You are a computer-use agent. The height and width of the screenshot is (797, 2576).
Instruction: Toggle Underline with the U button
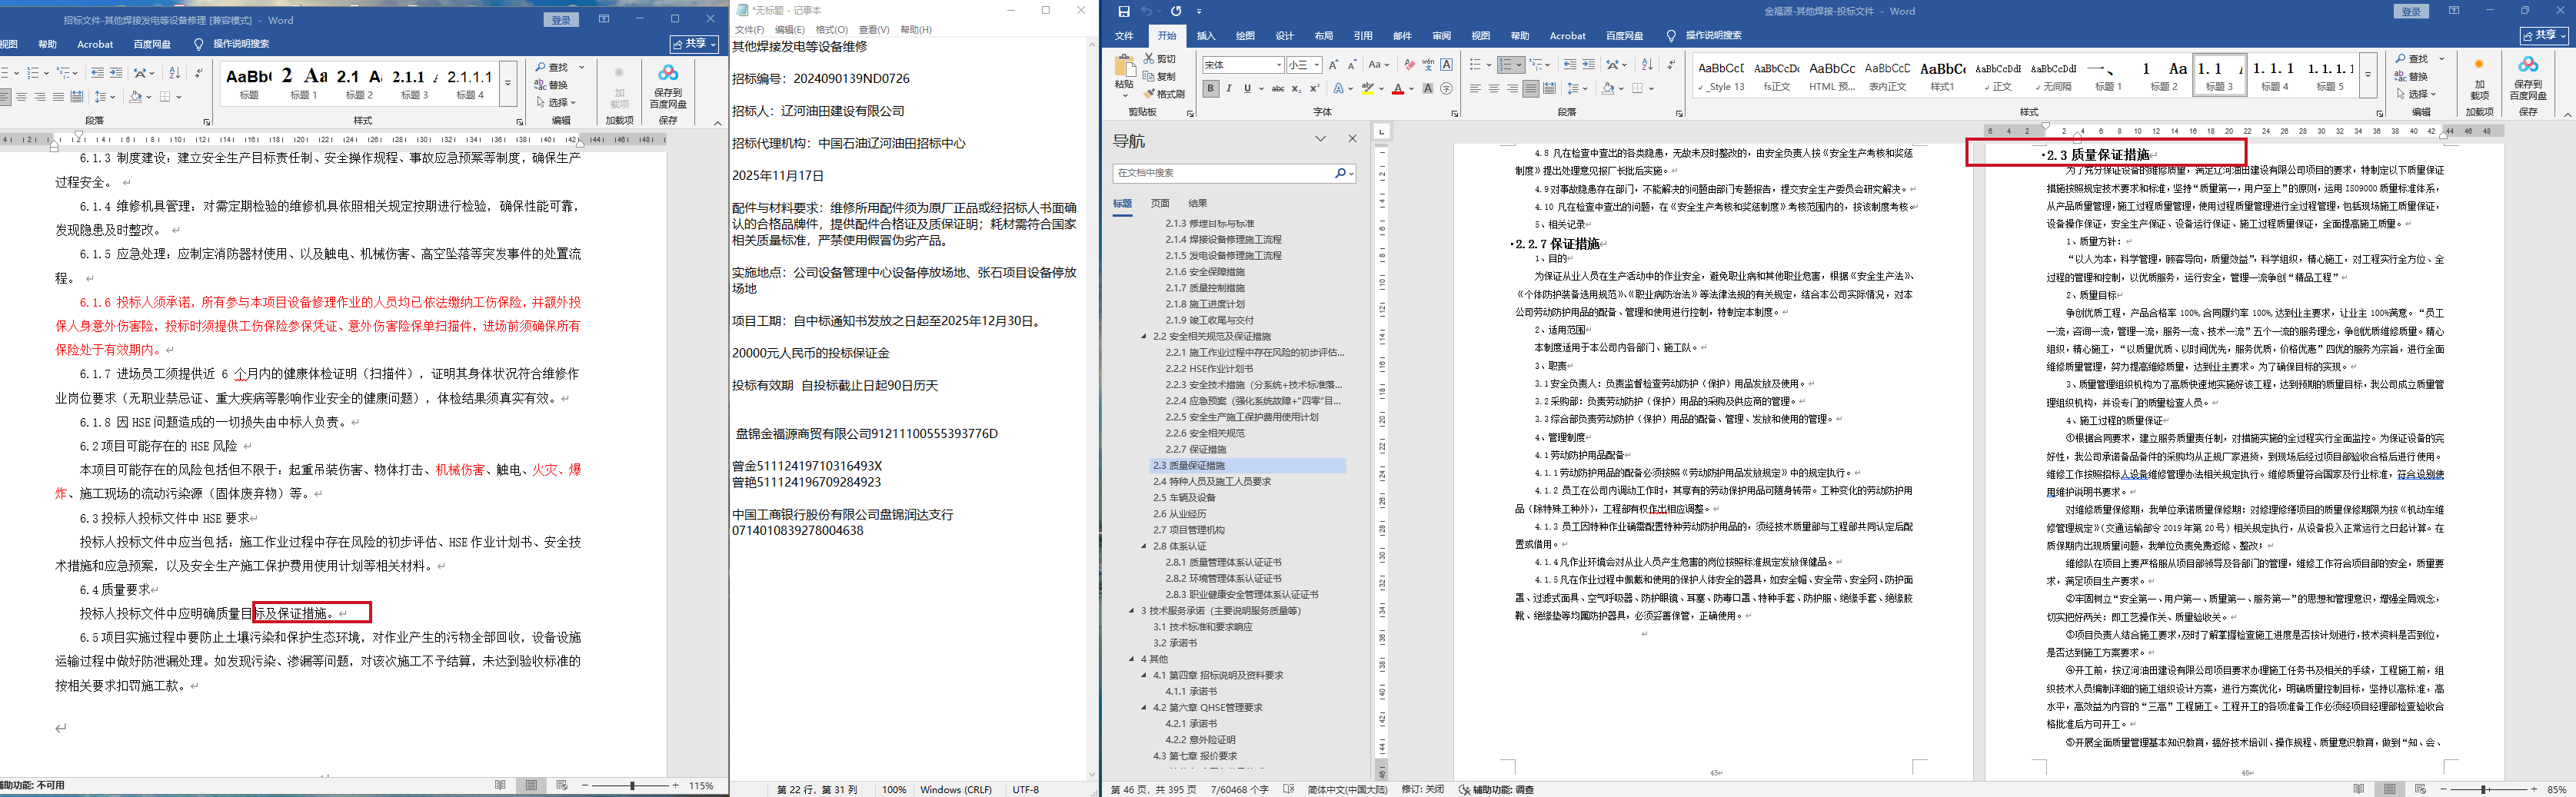[x=1247, y=89]
